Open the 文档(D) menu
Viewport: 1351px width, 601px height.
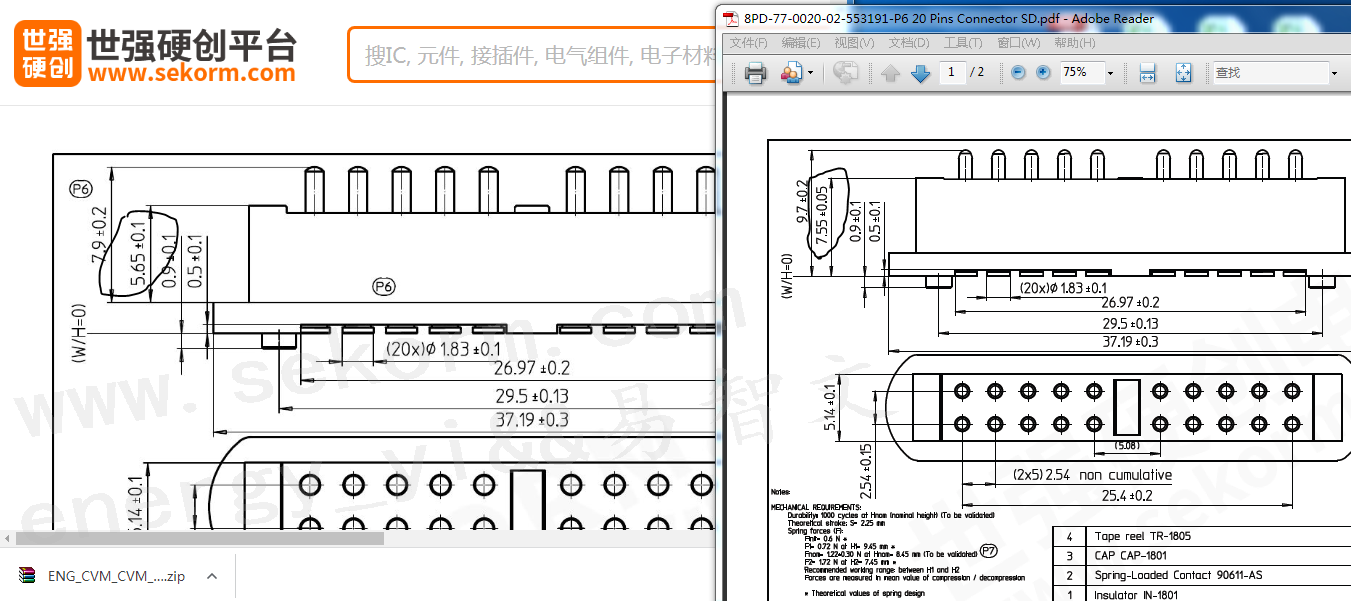[909, 43]
